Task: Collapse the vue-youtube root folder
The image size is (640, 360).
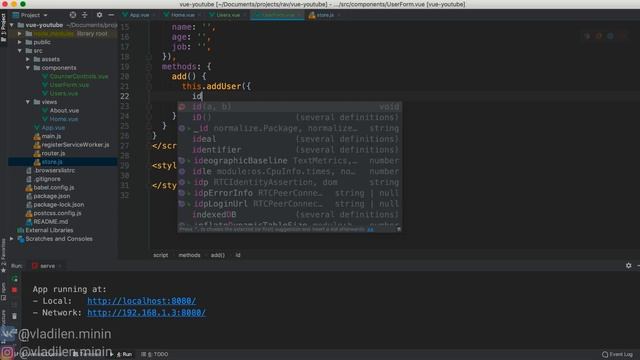Action: point(12,25)
